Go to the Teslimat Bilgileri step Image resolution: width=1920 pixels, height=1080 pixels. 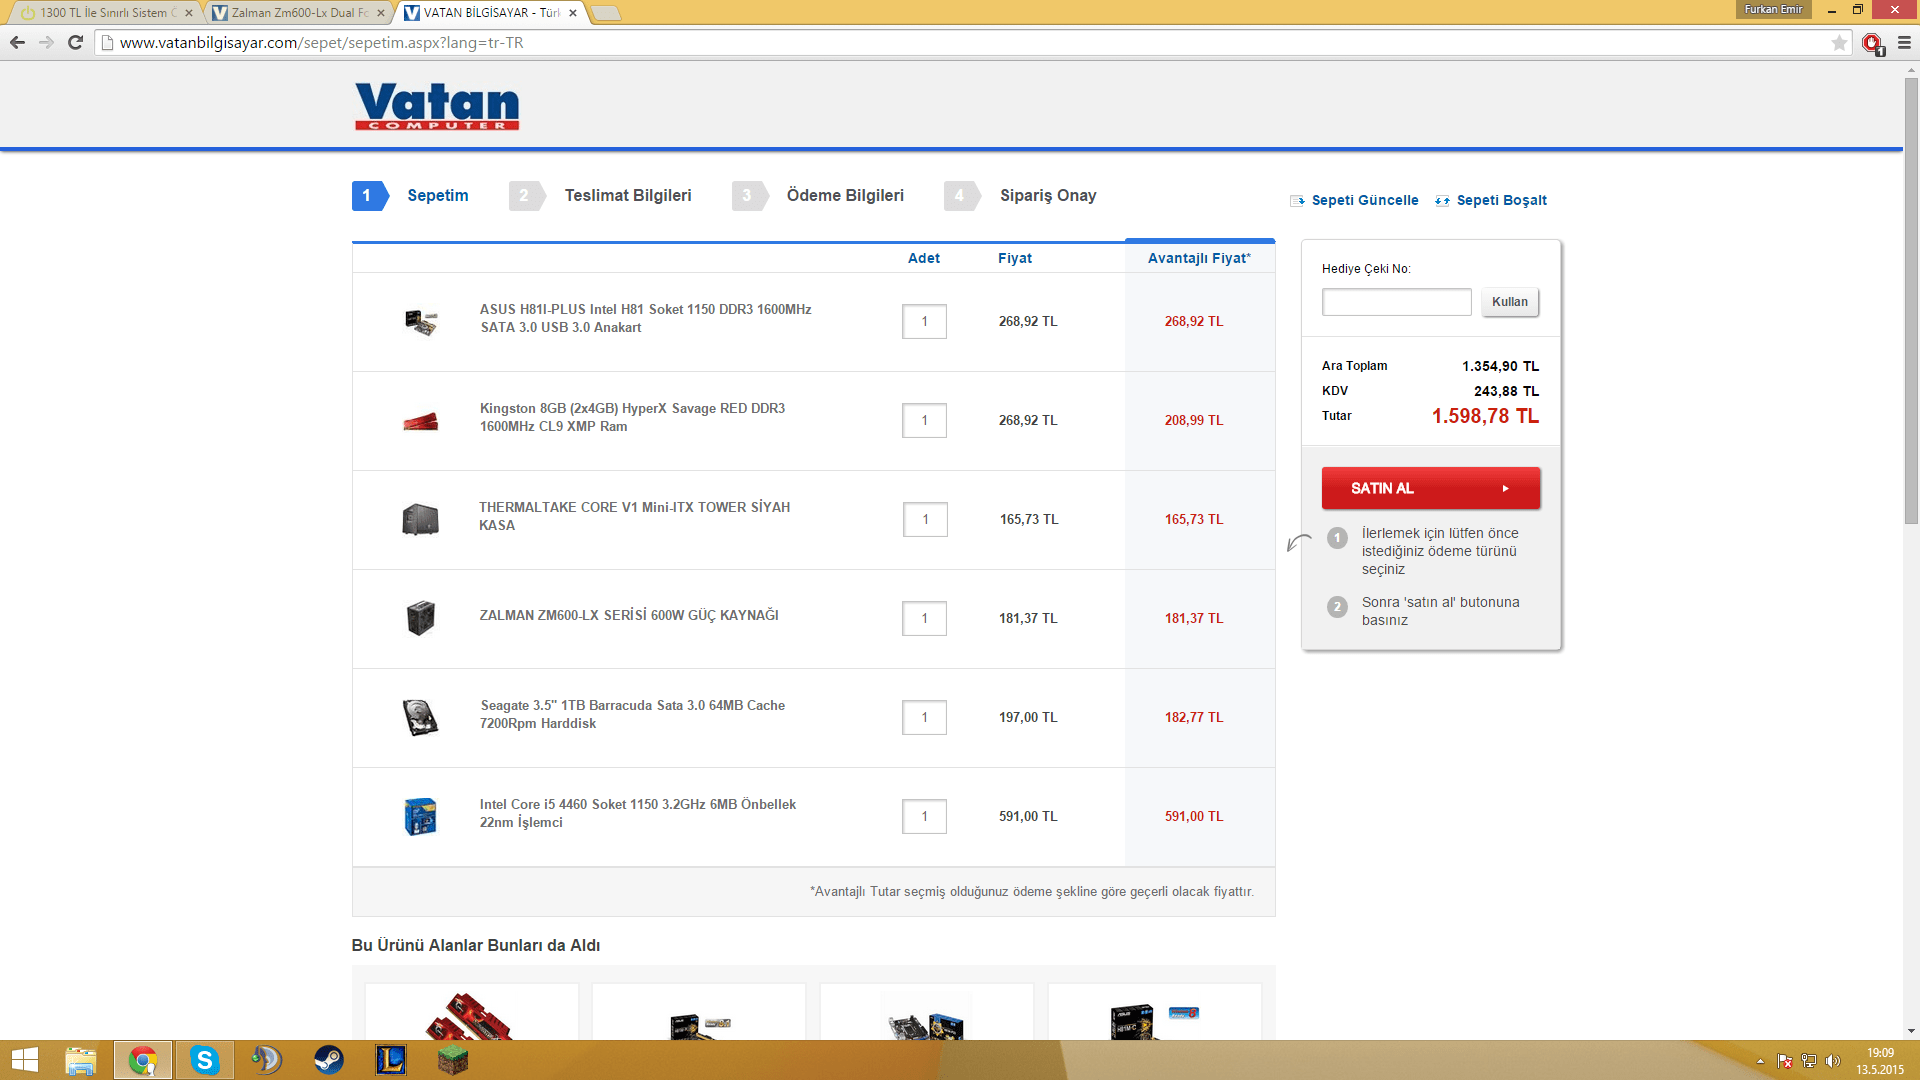[x=627, y=196]
